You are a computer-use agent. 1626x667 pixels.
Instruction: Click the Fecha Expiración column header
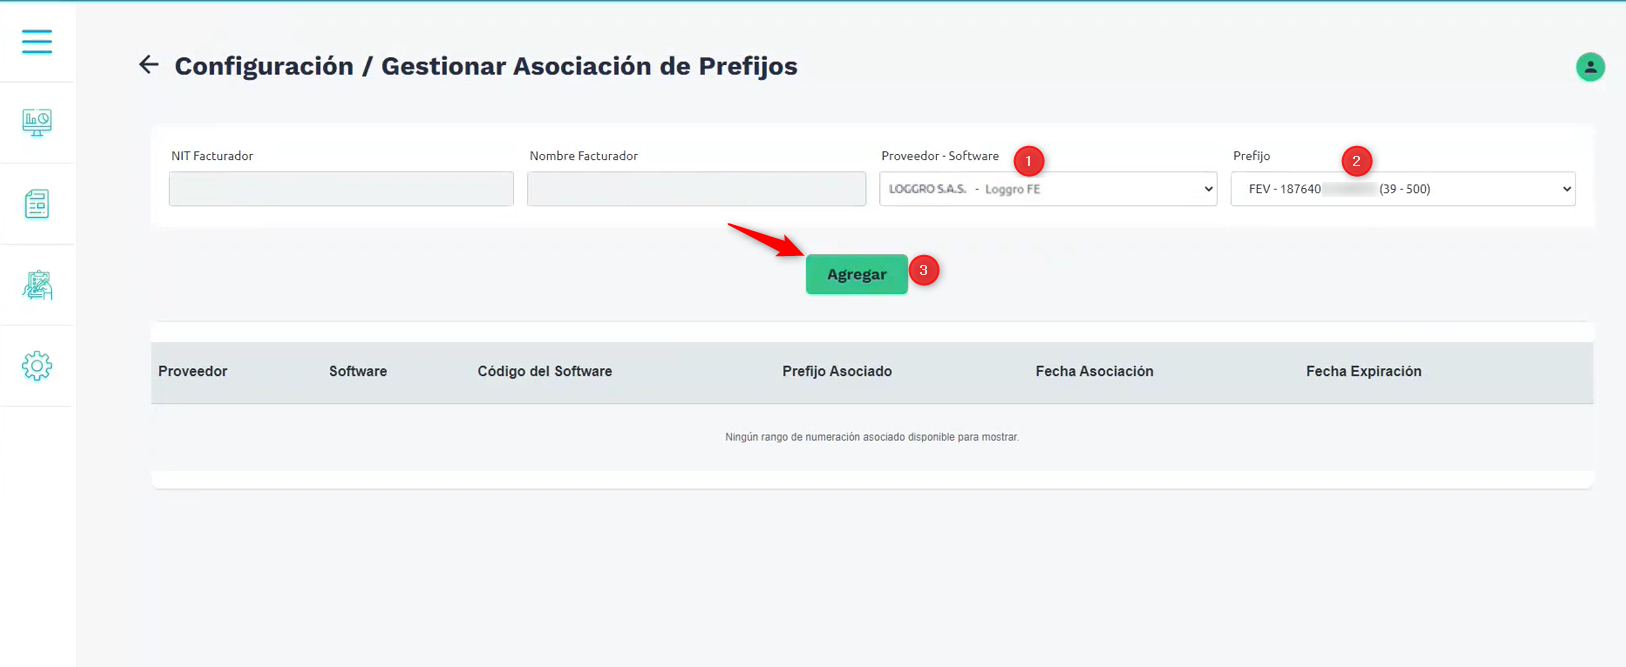click(x=1363, y=371)
